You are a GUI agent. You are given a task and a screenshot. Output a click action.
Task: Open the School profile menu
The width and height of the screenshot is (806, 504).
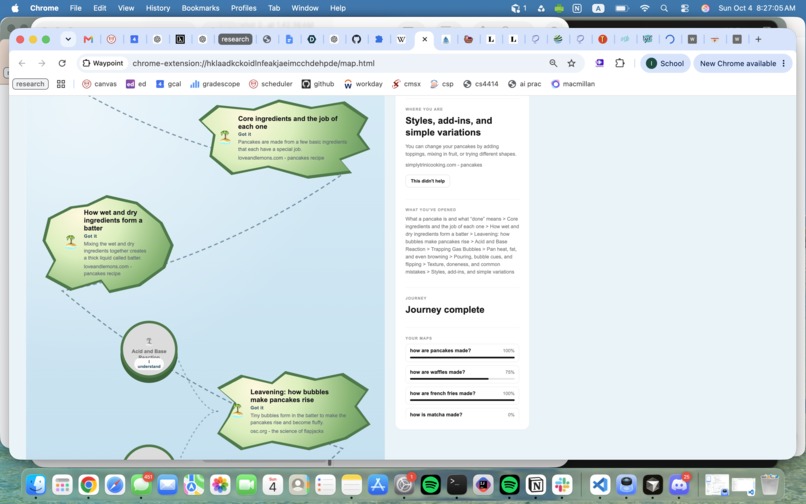[665, 63]
